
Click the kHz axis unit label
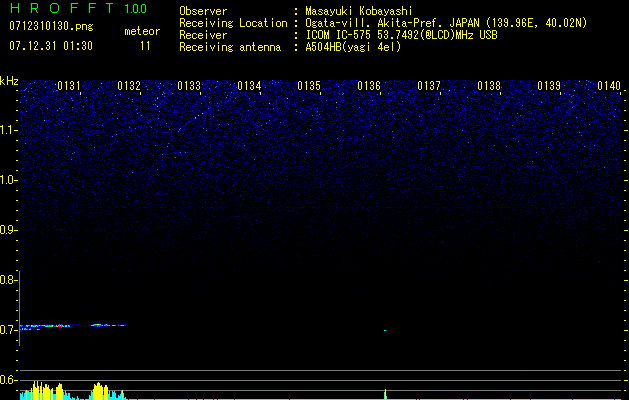(x=9, y=81)
